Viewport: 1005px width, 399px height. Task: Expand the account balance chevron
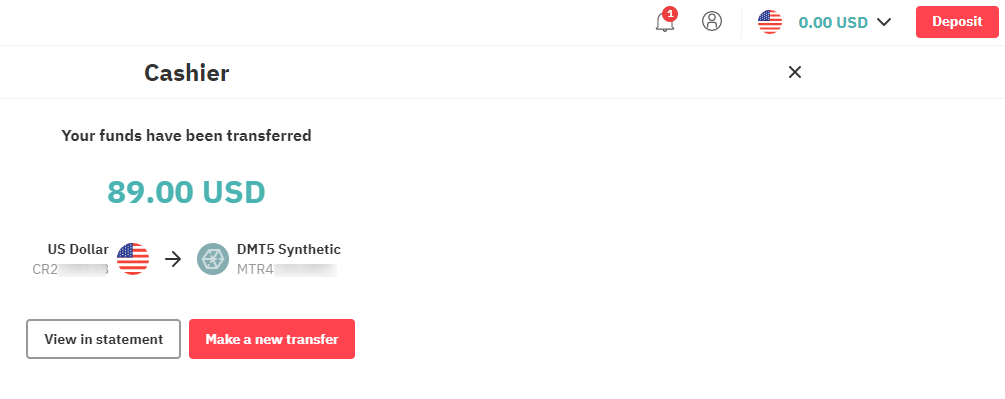point(884,22)
